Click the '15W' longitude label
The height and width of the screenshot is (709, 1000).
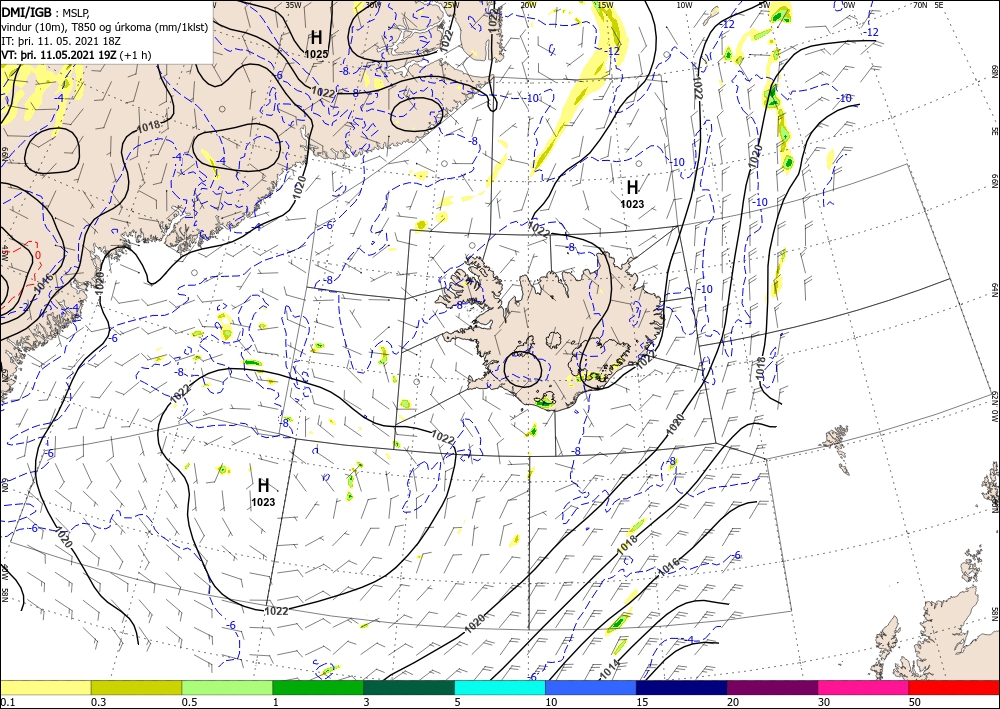coord(605,5)
